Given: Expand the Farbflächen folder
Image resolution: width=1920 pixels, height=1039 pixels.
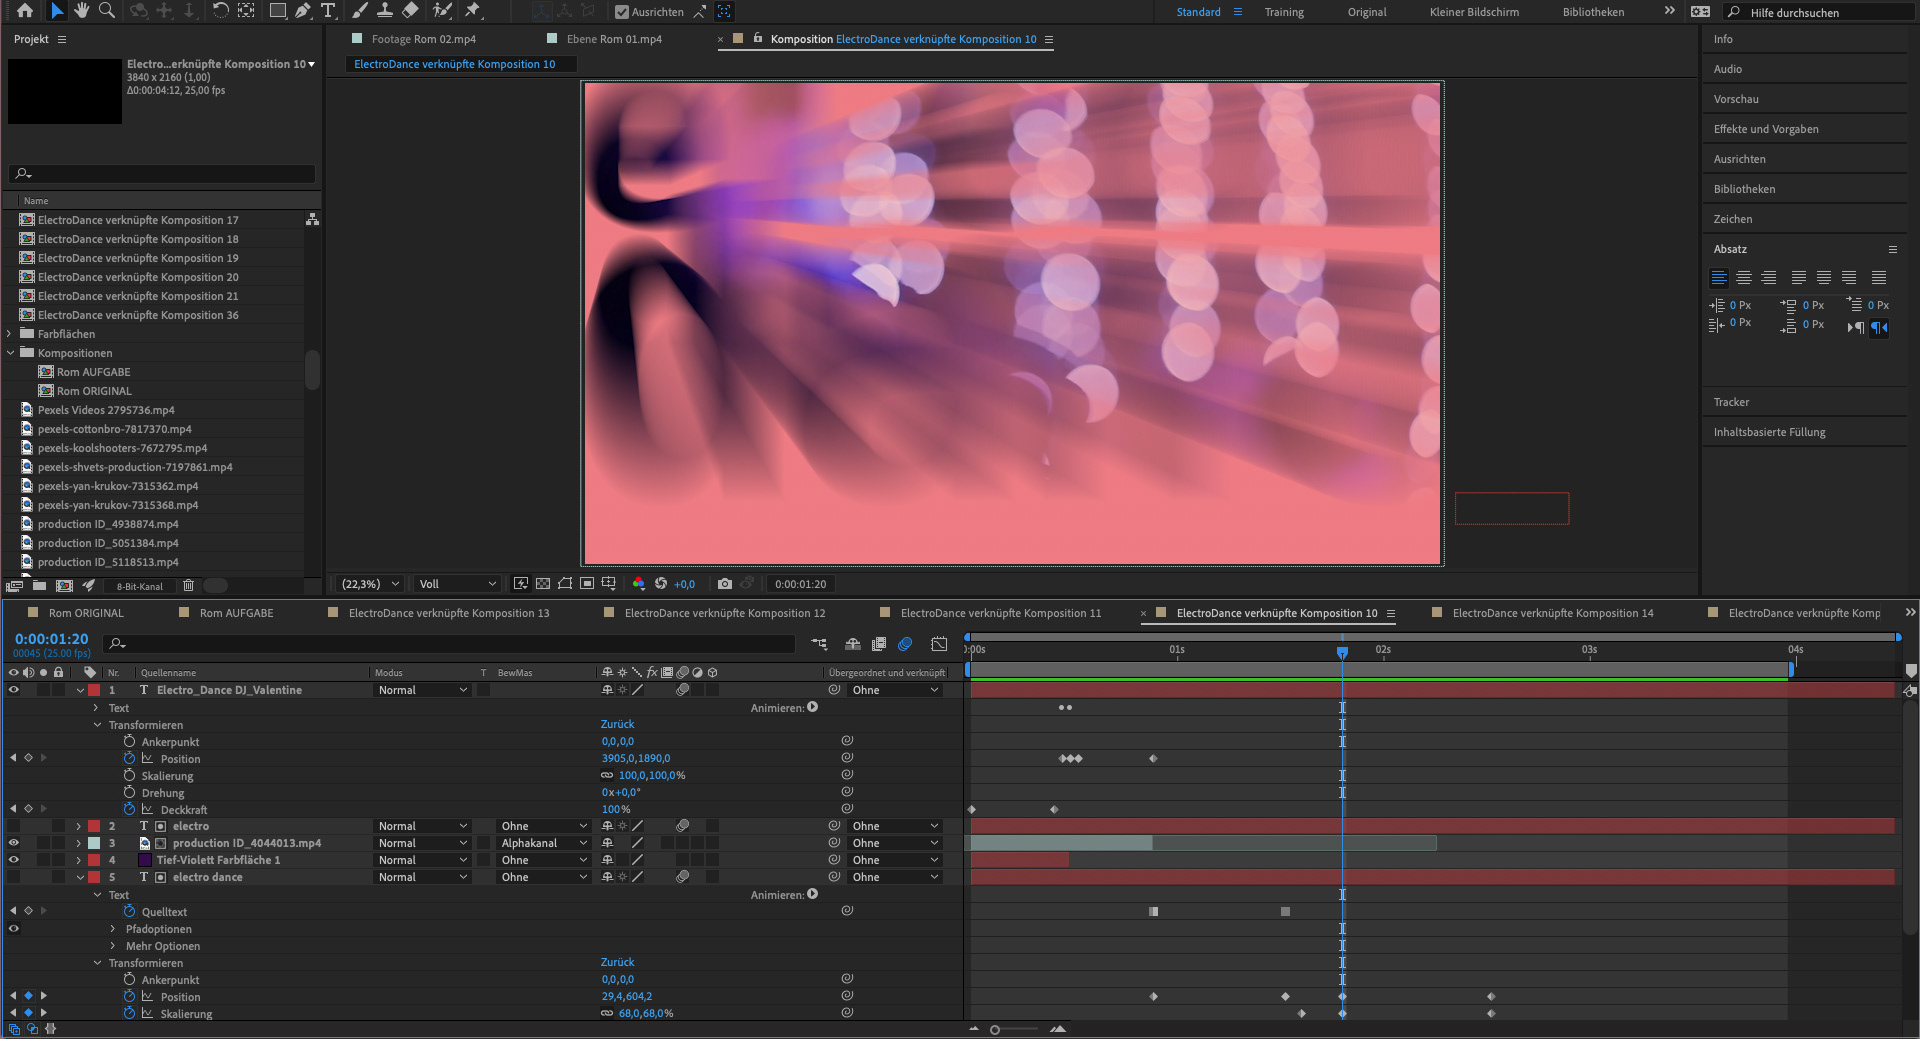Looking at the screenshot, I should (x=10, y=334).
